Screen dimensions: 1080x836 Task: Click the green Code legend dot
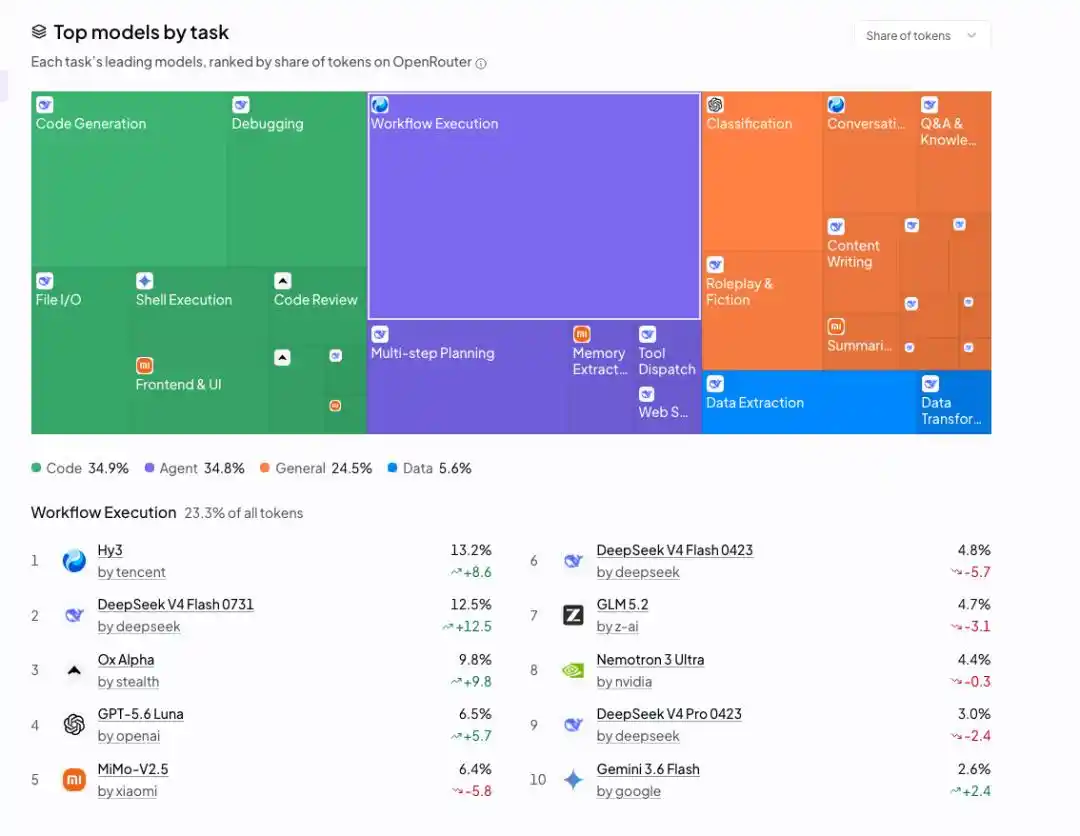[36, 468]
